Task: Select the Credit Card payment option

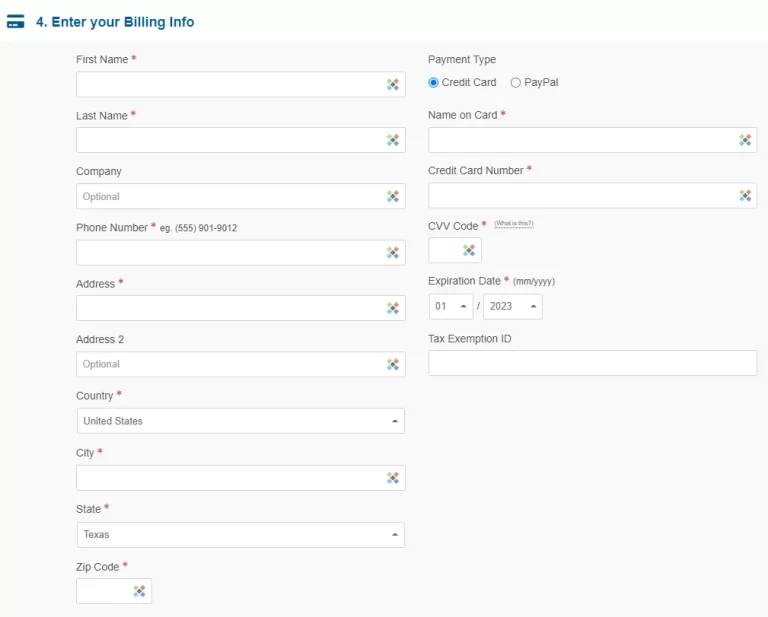Action: click(x=434, y=83)
